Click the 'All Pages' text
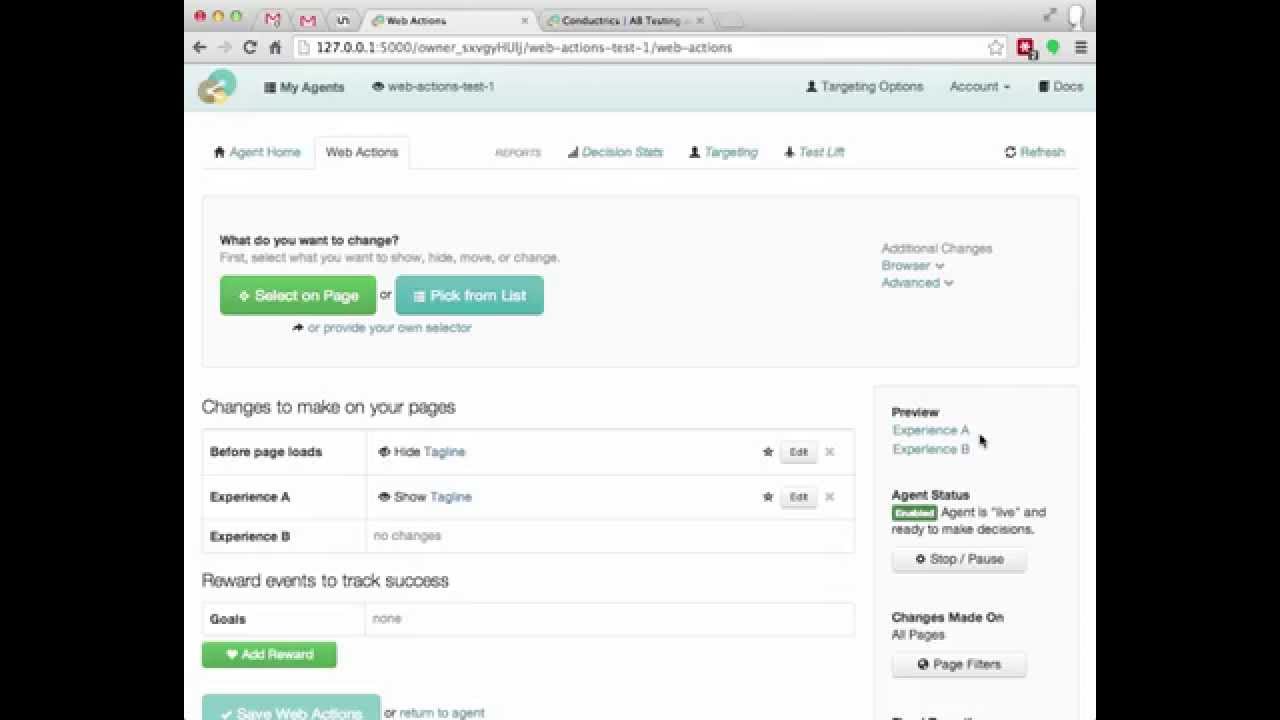Viewport: 1280px width, 720px height. (918, 635)
